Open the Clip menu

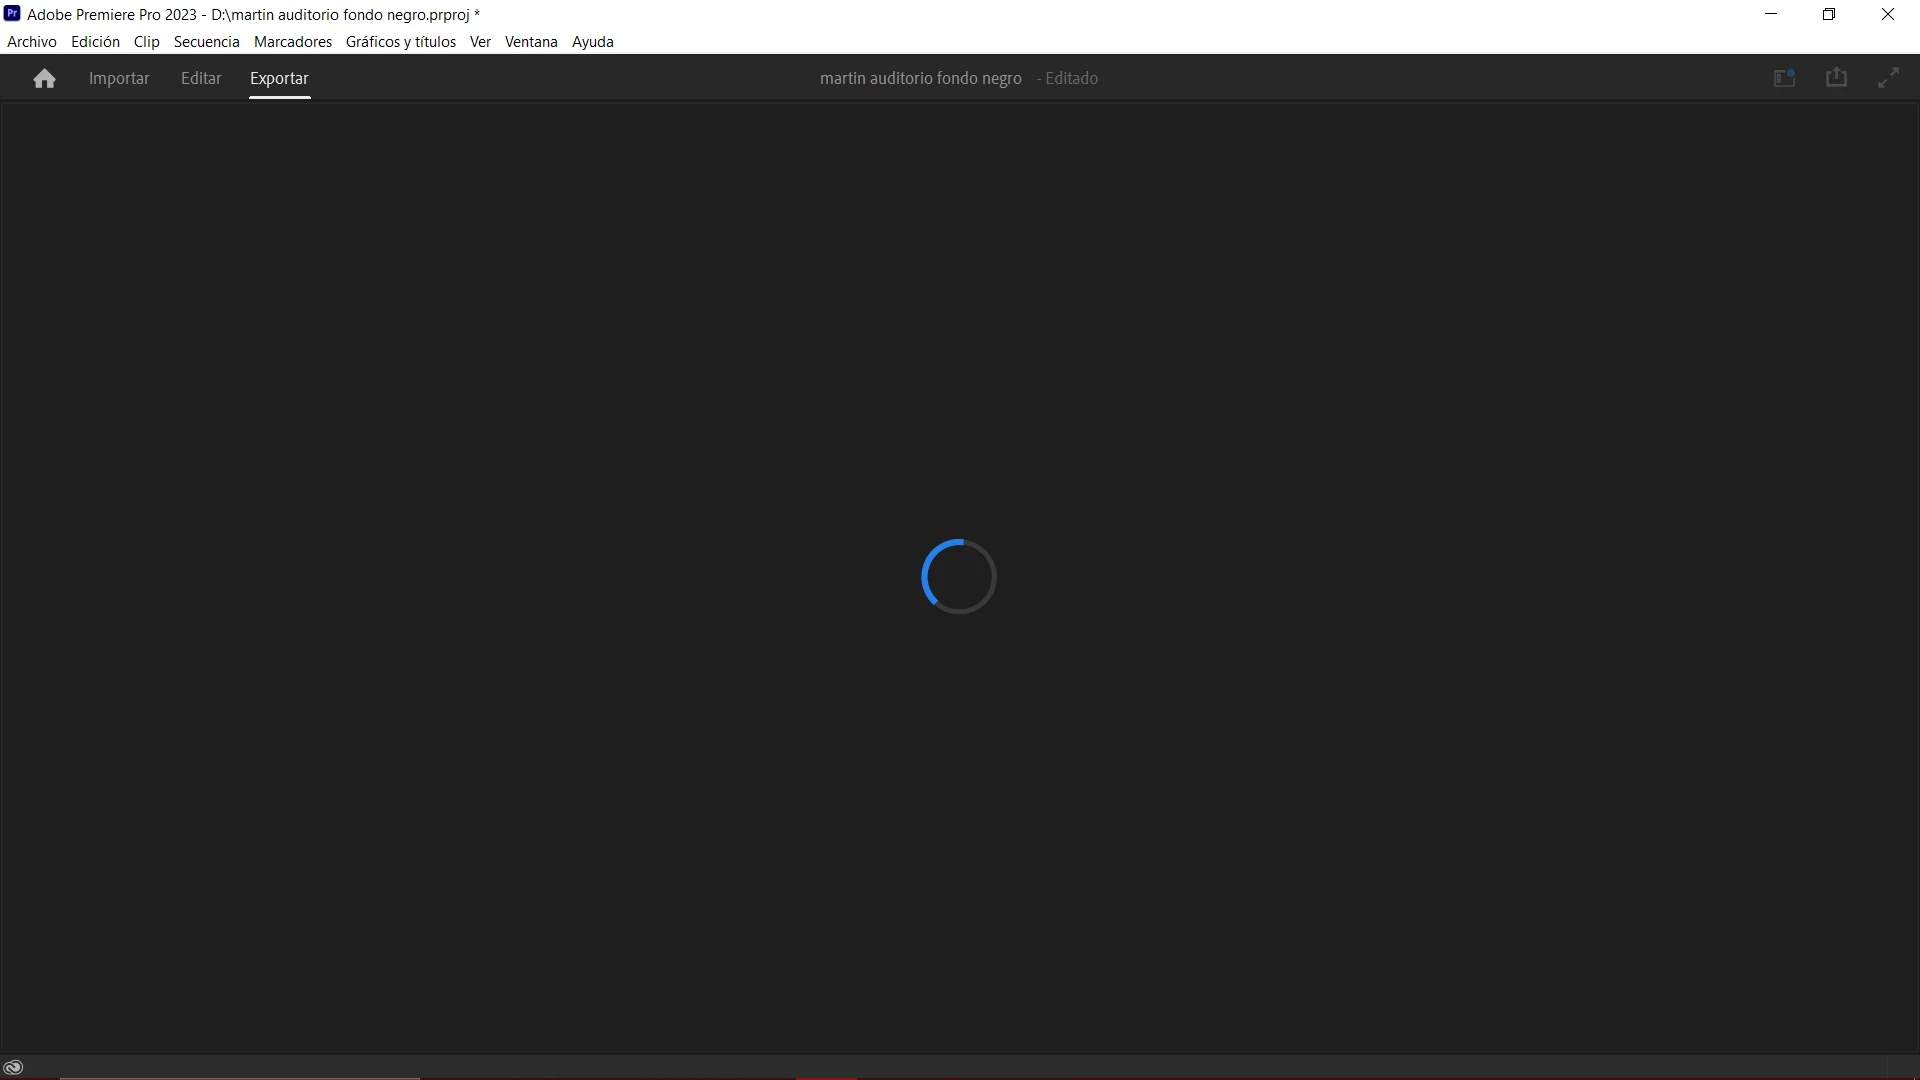point(147,42)
